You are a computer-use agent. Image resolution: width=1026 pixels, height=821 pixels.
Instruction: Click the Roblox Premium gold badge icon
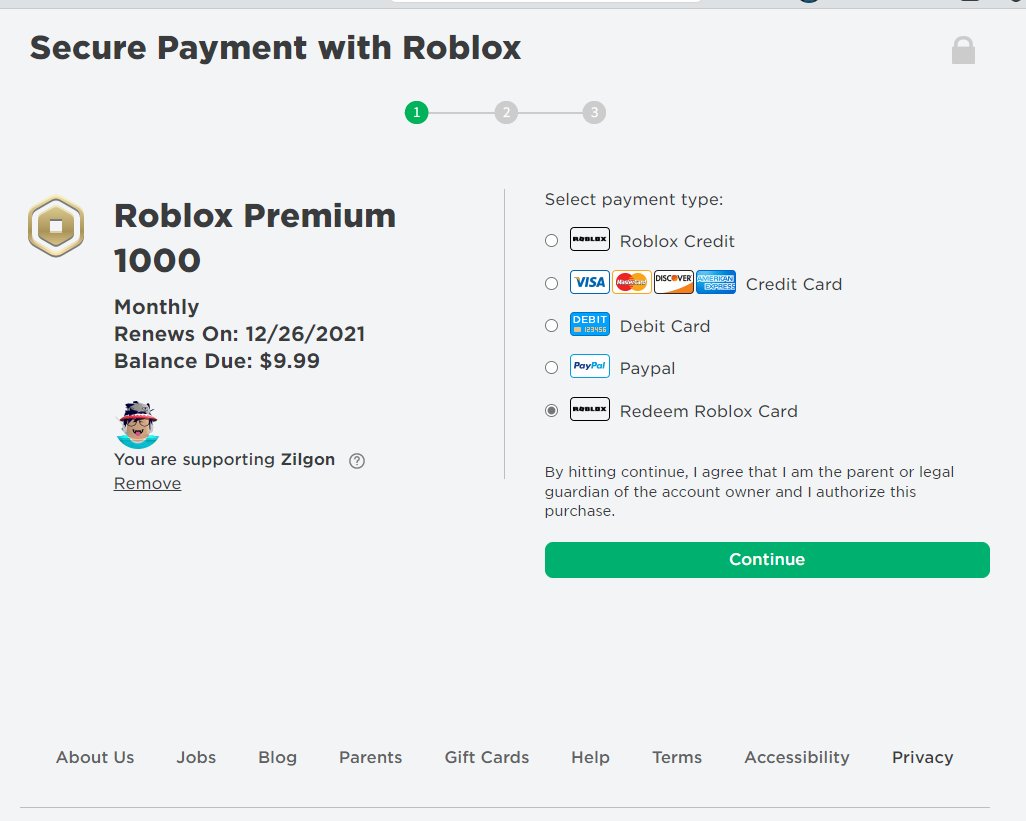tap(56, 226)
